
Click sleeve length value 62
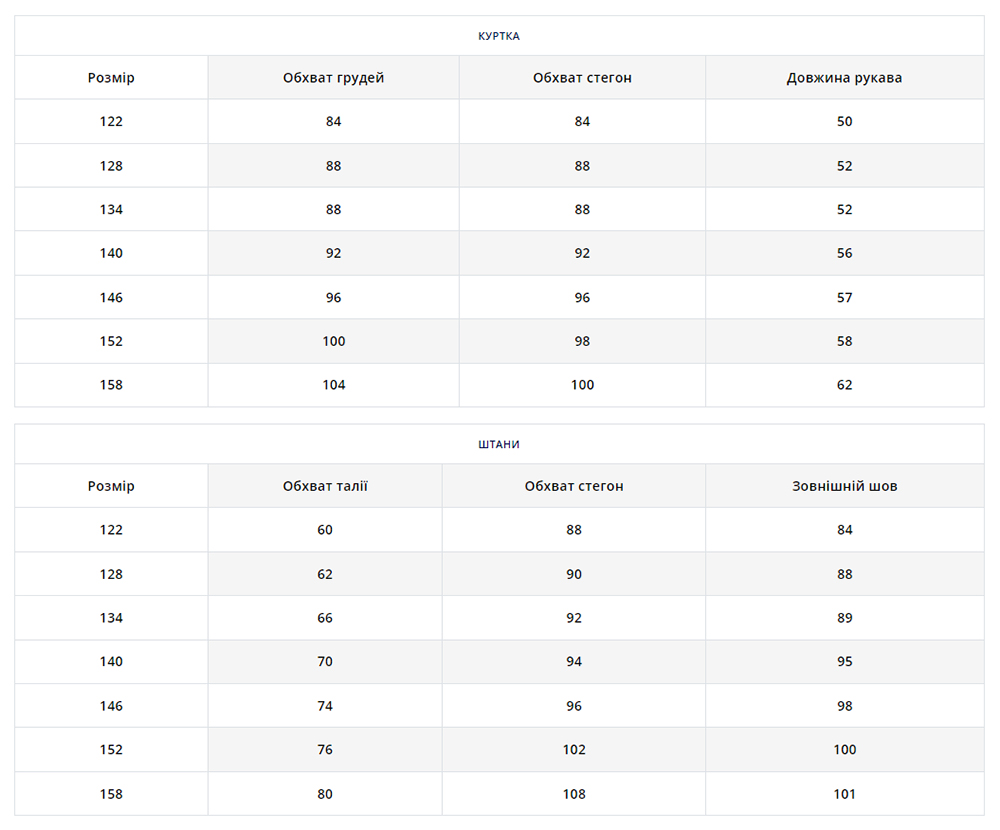click(x=844, y=385)
